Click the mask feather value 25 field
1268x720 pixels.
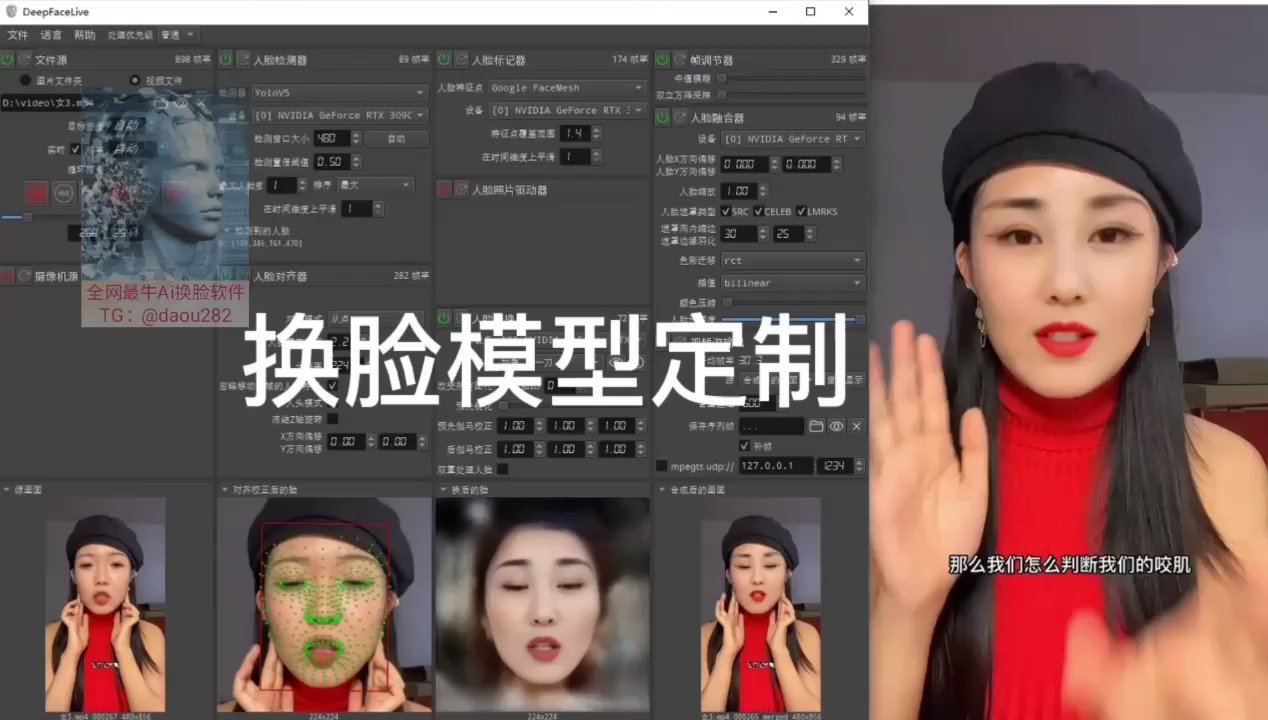[x=790, y=233]
